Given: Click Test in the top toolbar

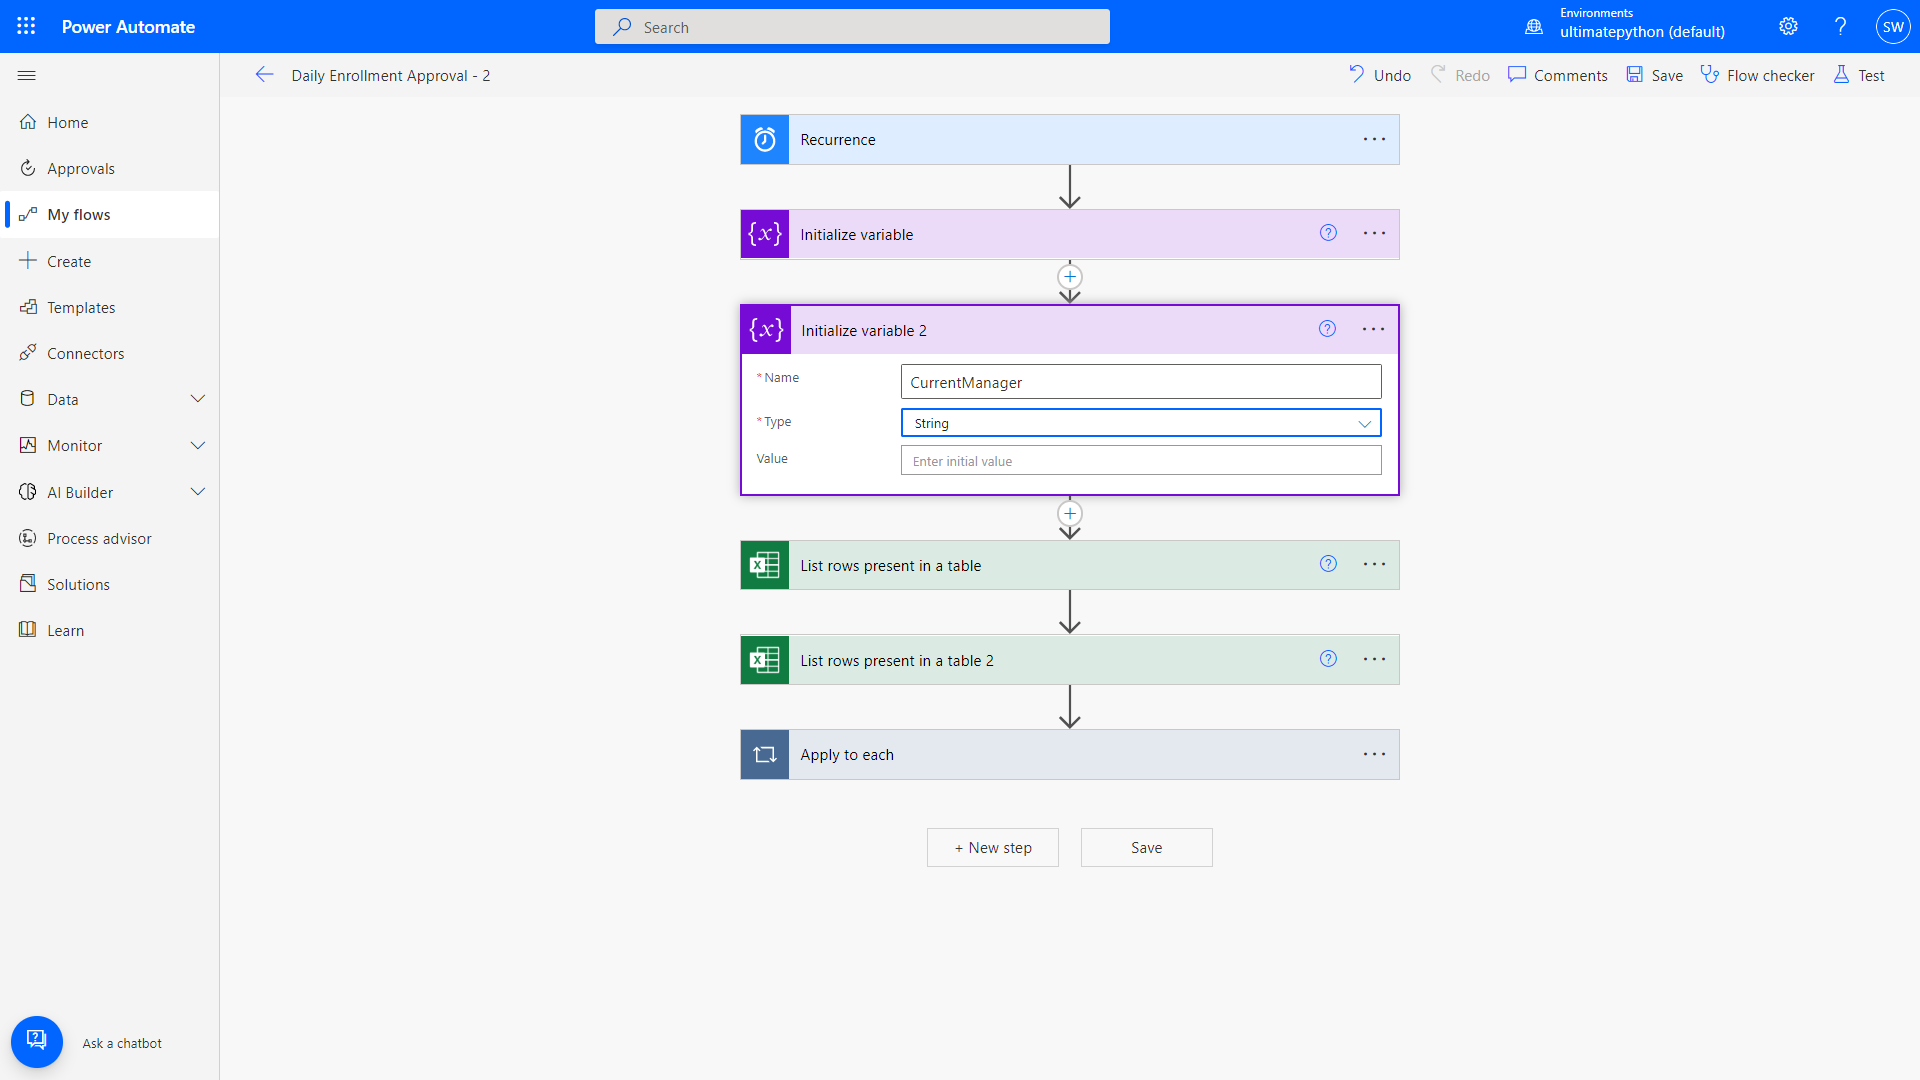Looking at the screenshot, I should (x=1859, y=75).
